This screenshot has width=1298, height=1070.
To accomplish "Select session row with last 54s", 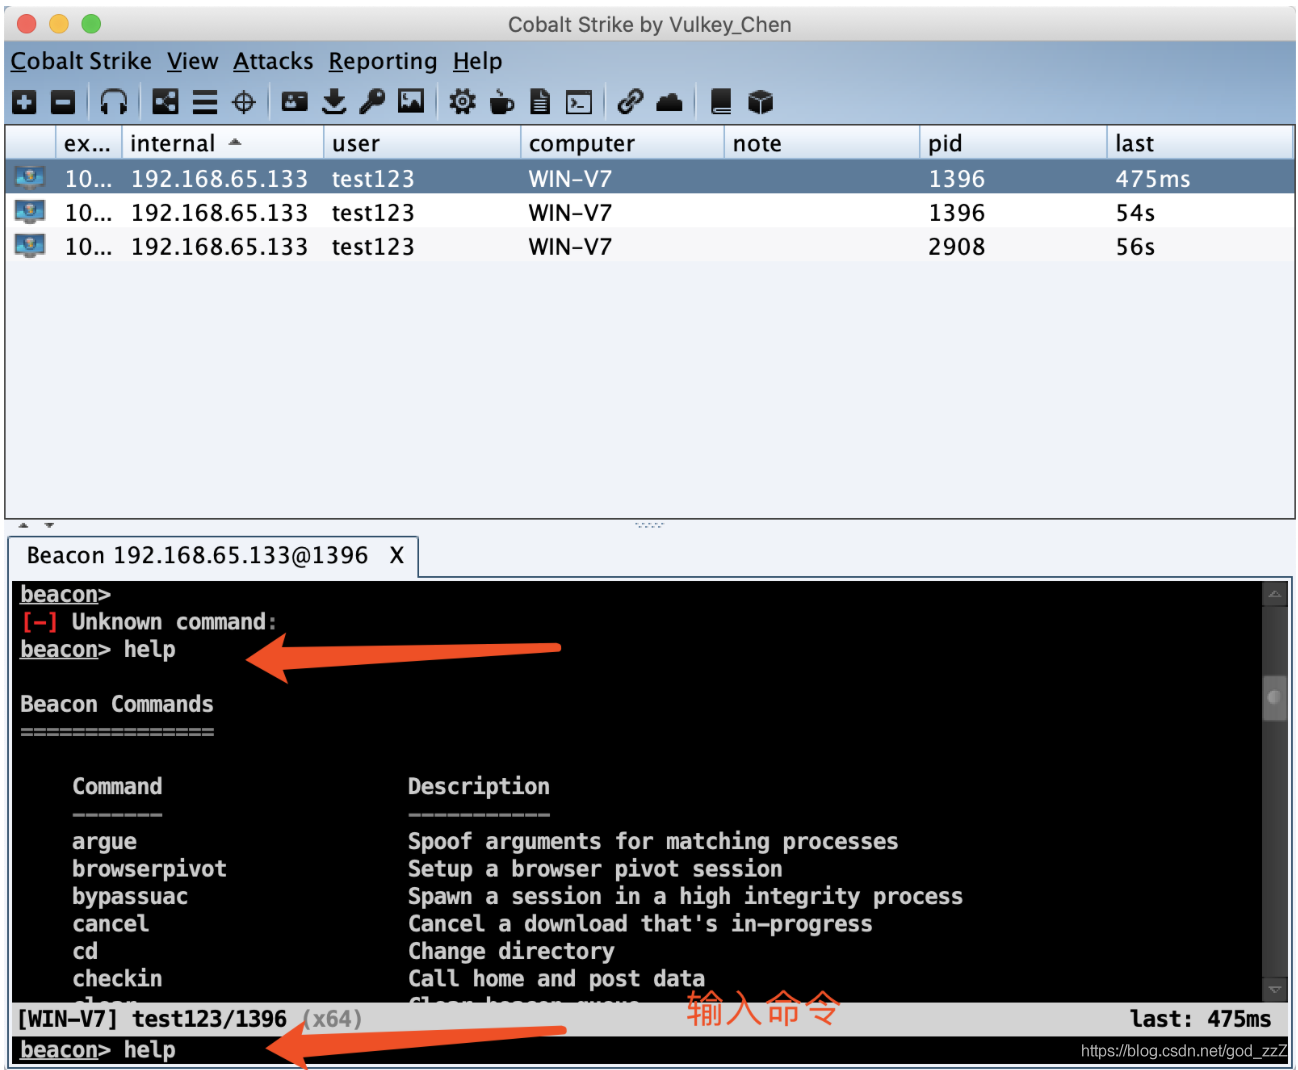I will 650,212.
